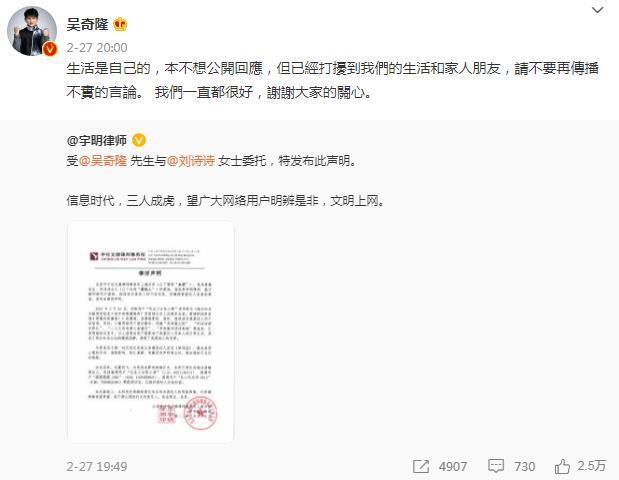Click the @刘诗诗 mention link
The width and height of the screenshot is (619, 480).
[191, 161]
